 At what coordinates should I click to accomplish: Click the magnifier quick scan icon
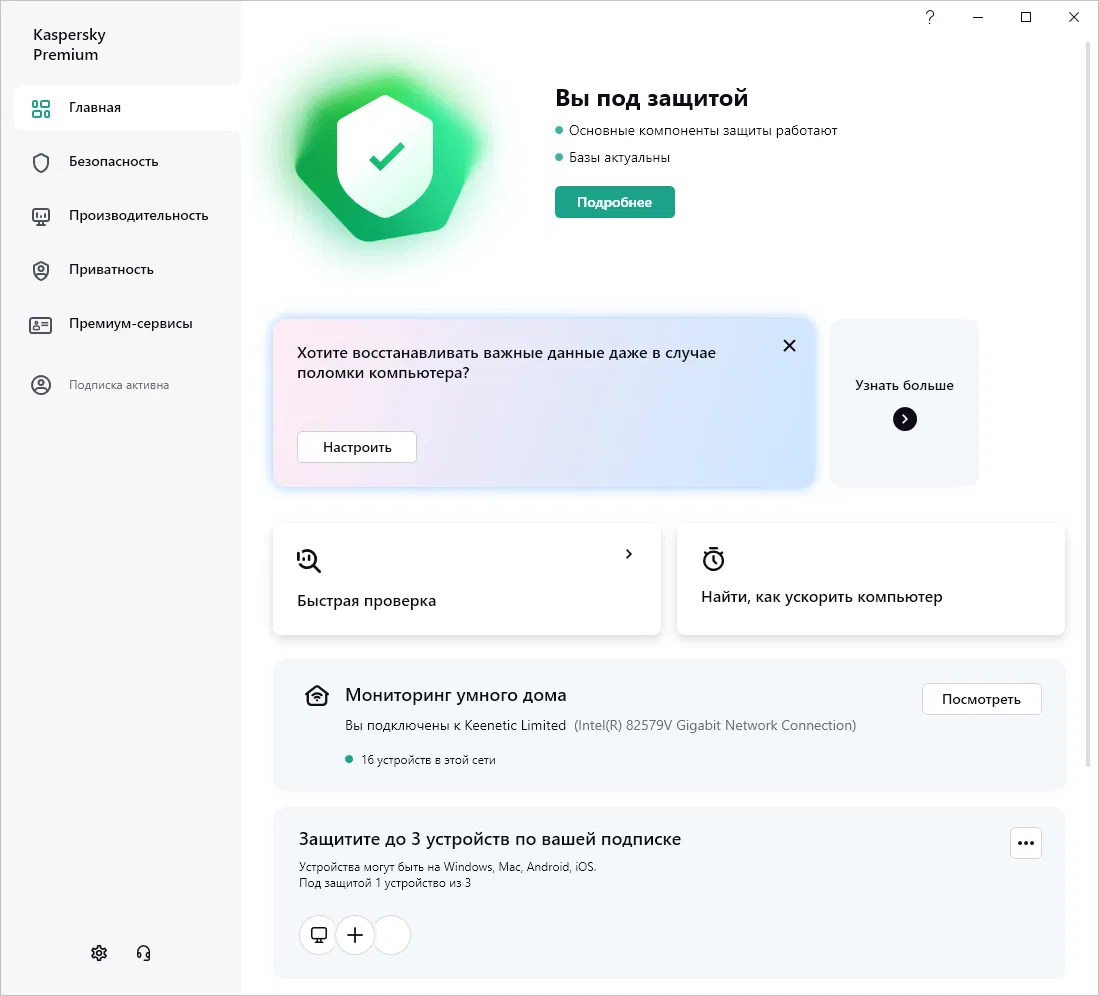(x=309, y=560)
